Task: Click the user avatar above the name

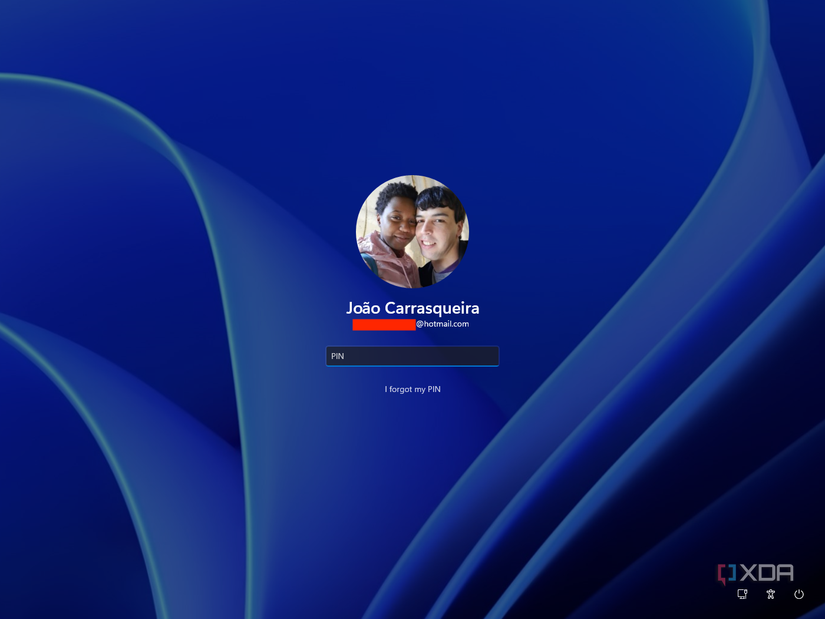Action: click(412, 232)
